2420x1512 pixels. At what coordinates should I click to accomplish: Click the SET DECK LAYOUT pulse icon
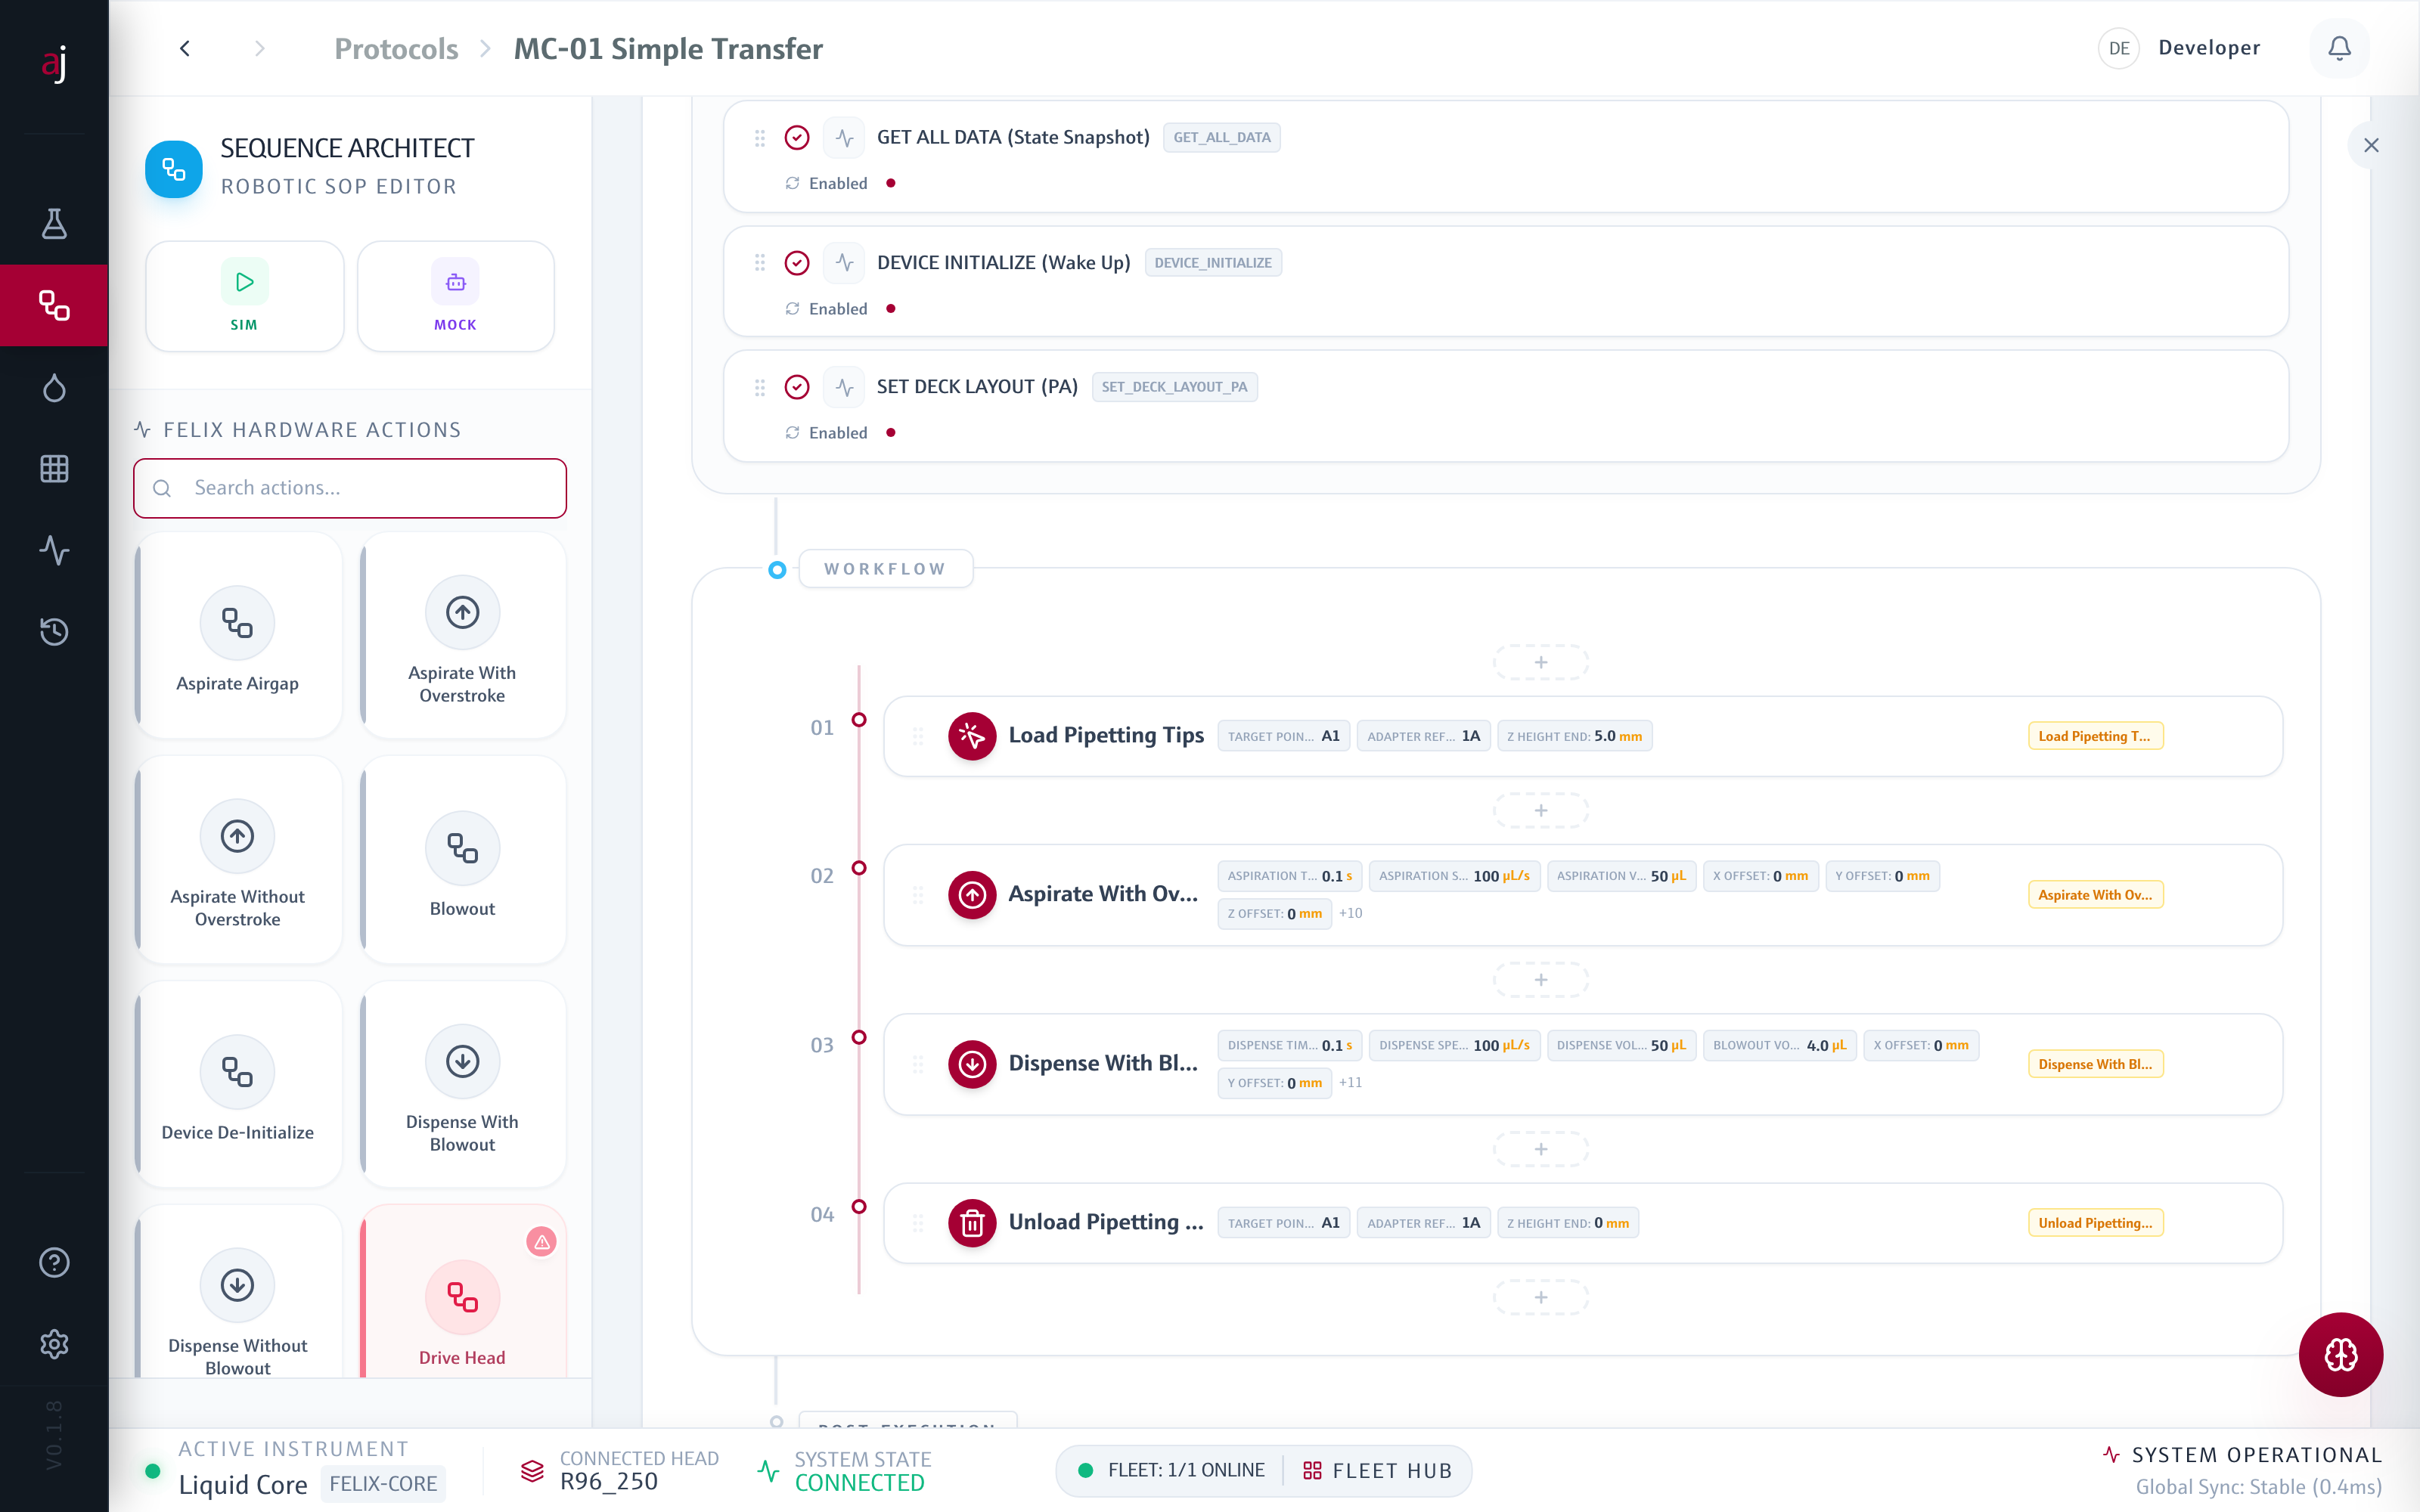844,387
